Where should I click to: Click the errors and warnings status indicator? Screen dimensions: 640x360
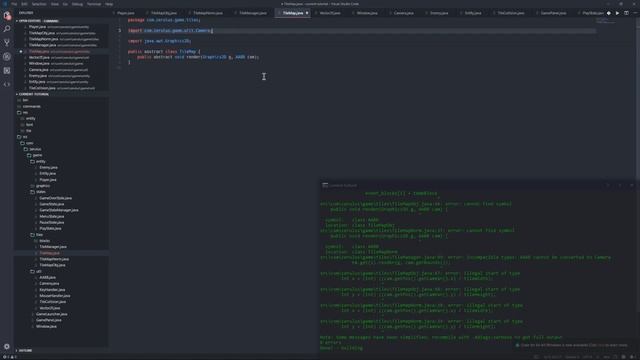(x=10, y=357)
